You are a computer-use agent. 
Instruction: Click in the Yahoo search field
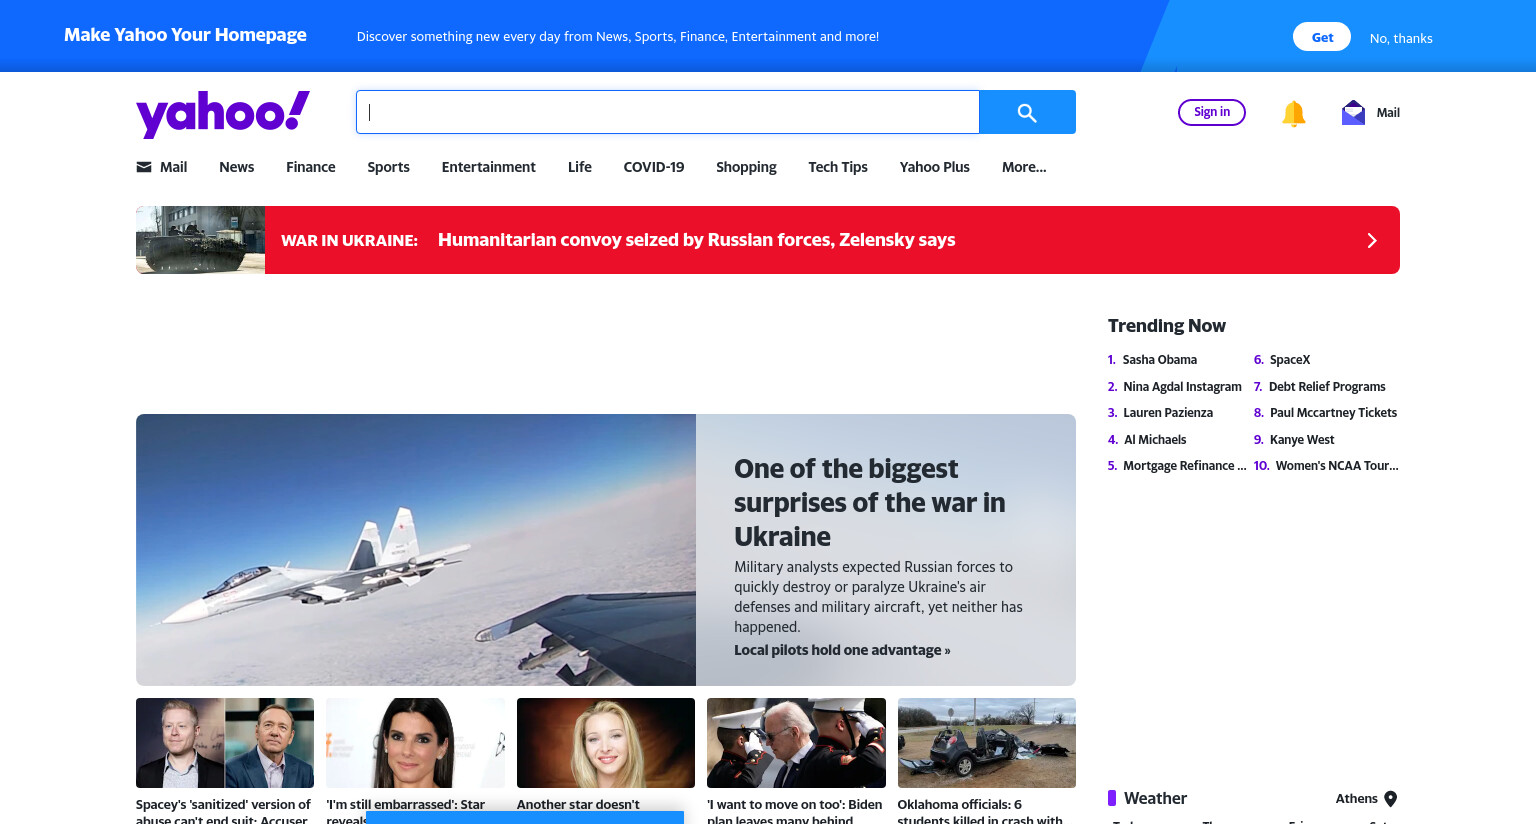click(668, 112)
